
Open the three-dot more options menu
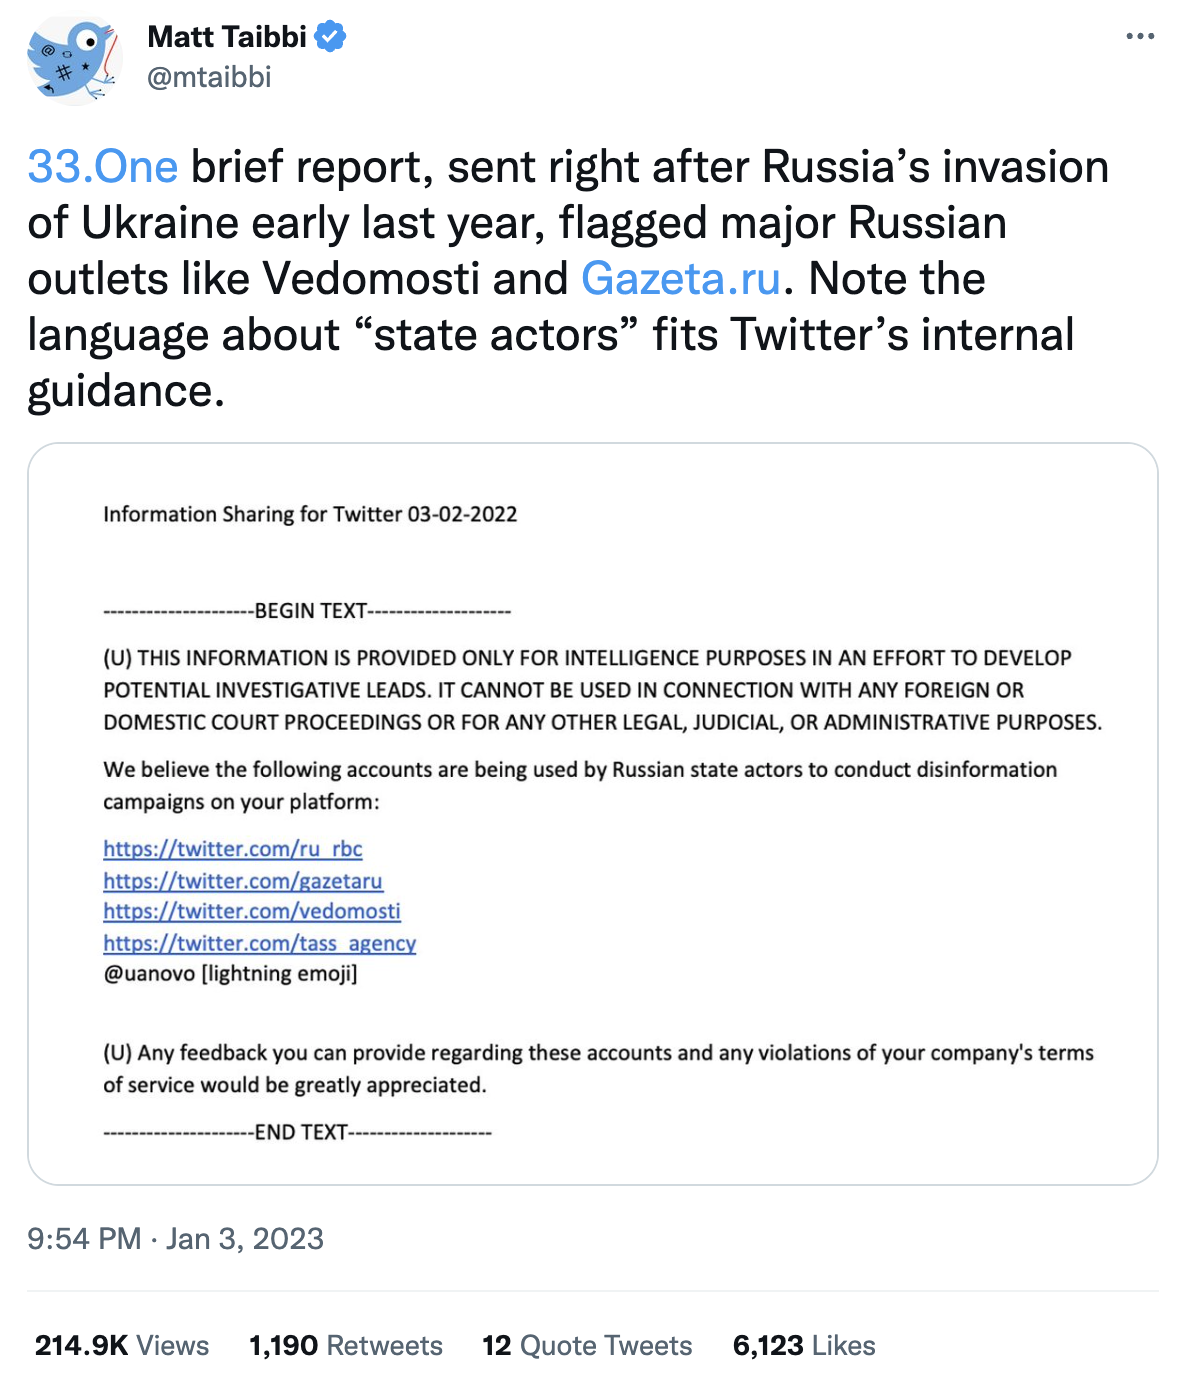[x=1140, y=37]
